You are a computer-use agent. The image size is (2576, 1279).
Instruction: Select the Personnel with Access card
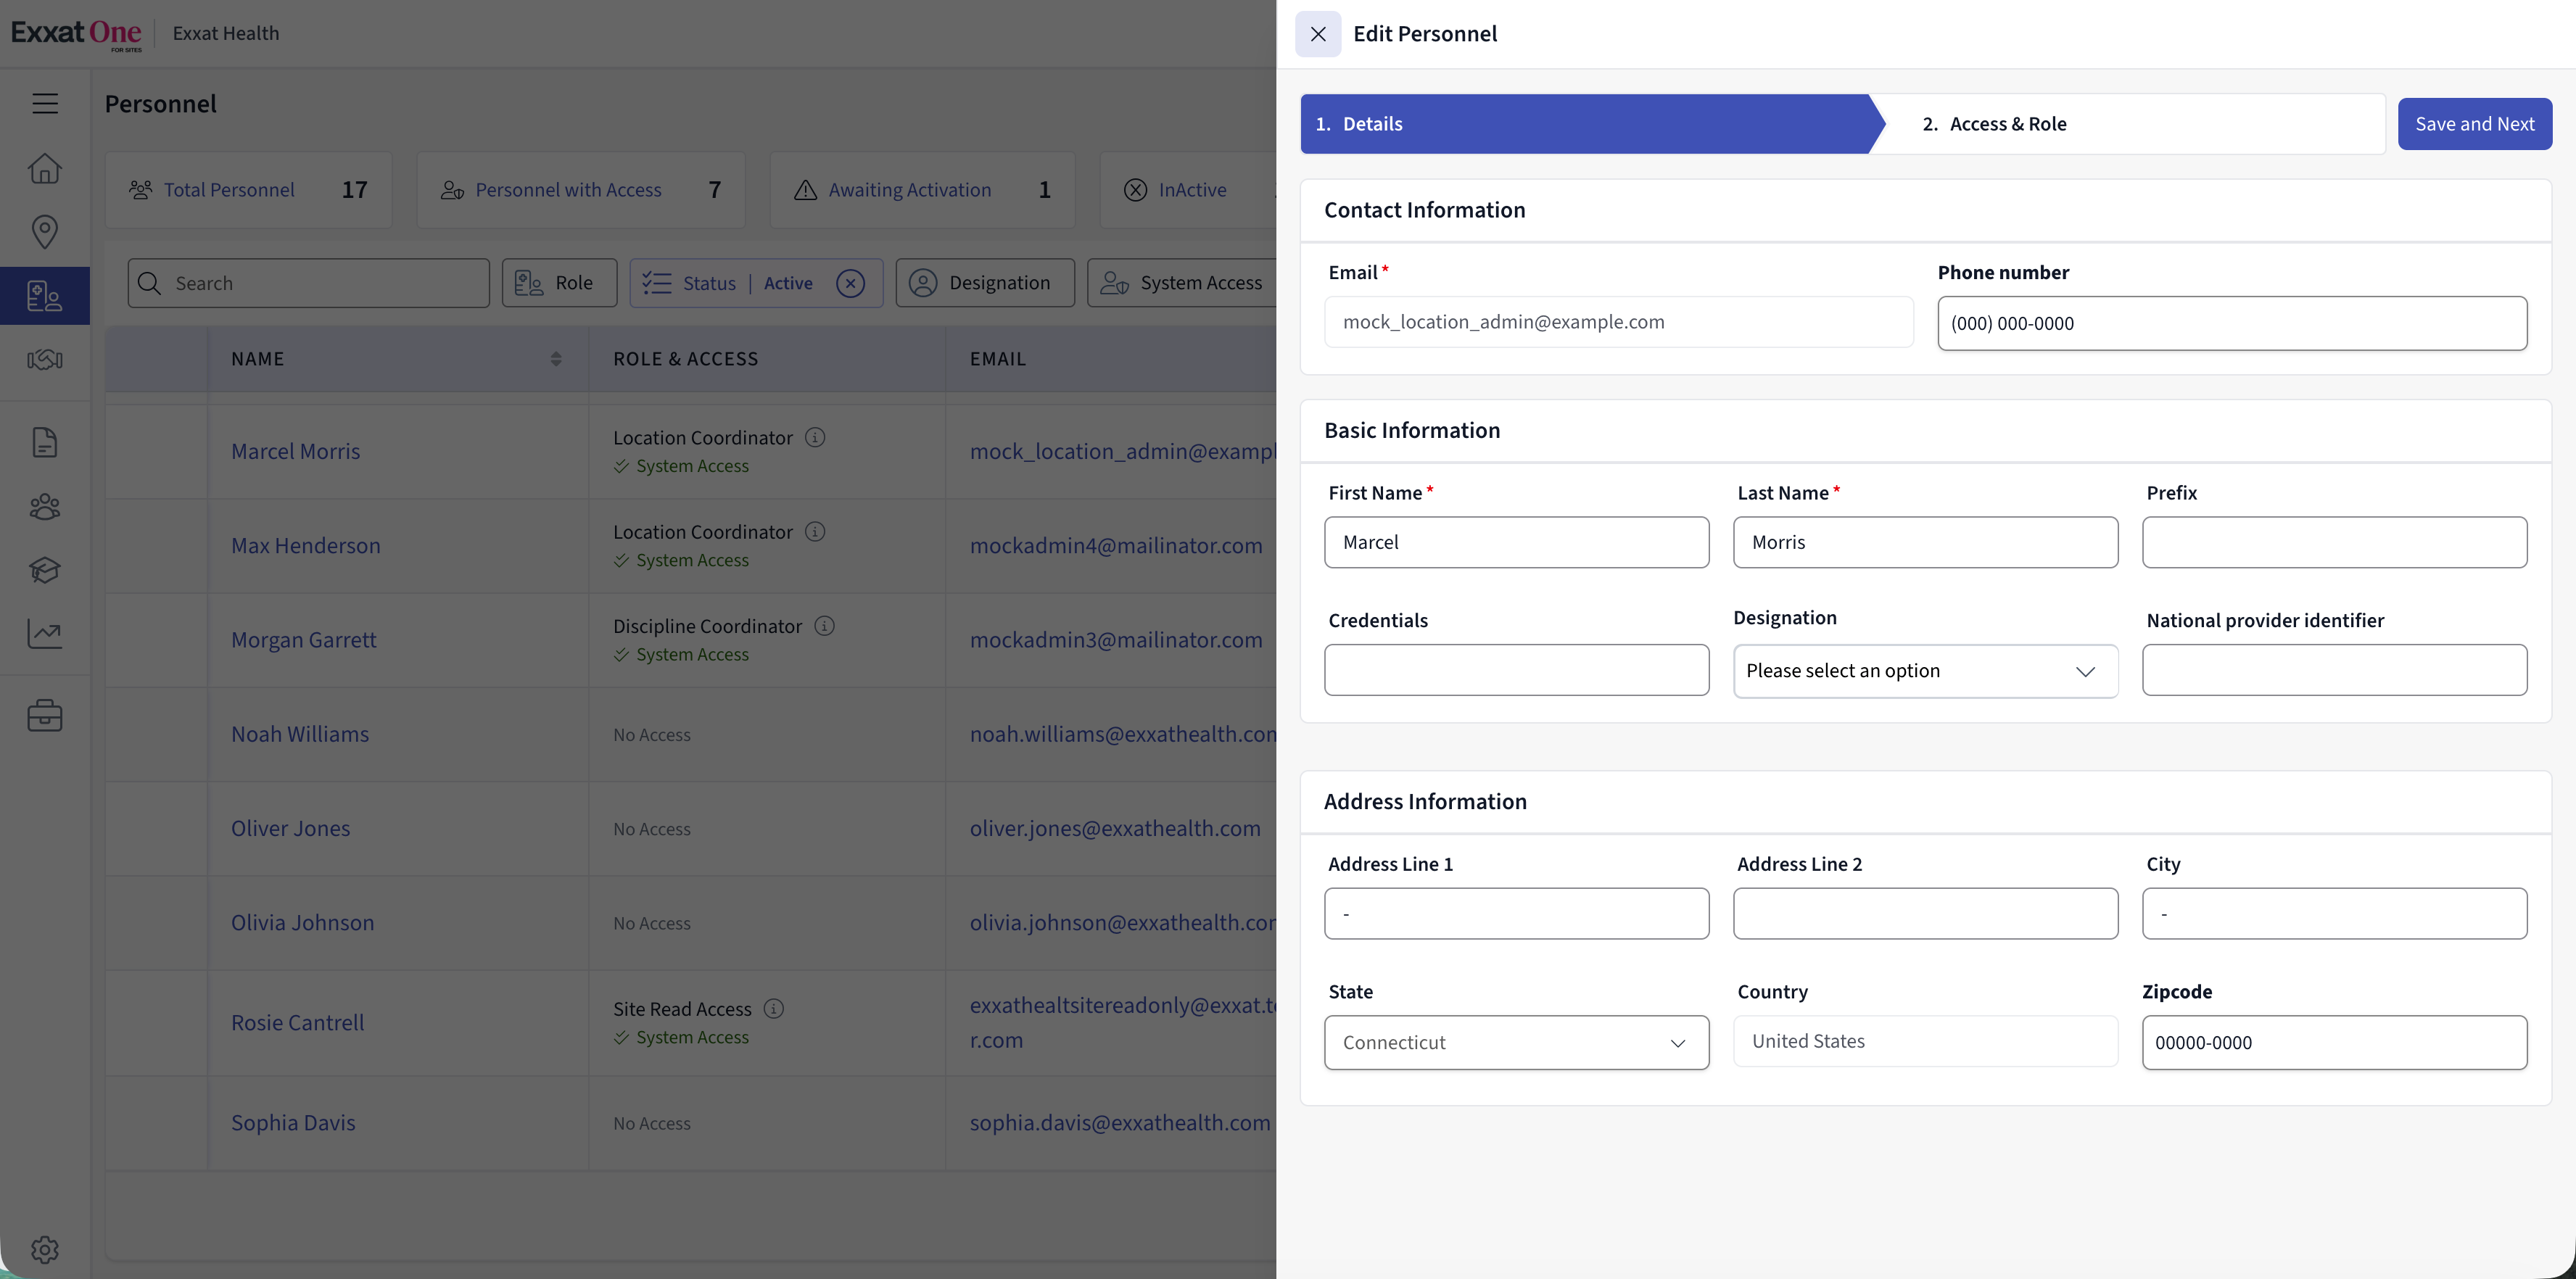[580, 190]
